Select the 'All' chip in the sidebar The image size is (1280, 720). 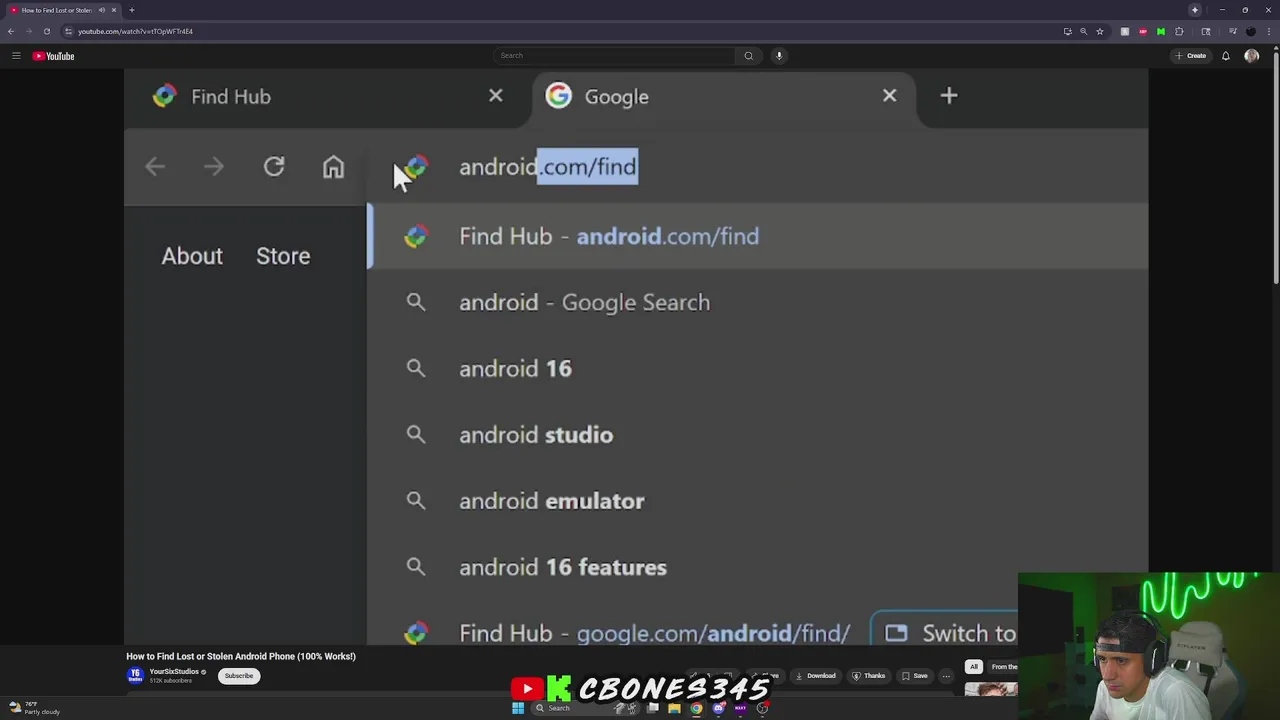973,667
